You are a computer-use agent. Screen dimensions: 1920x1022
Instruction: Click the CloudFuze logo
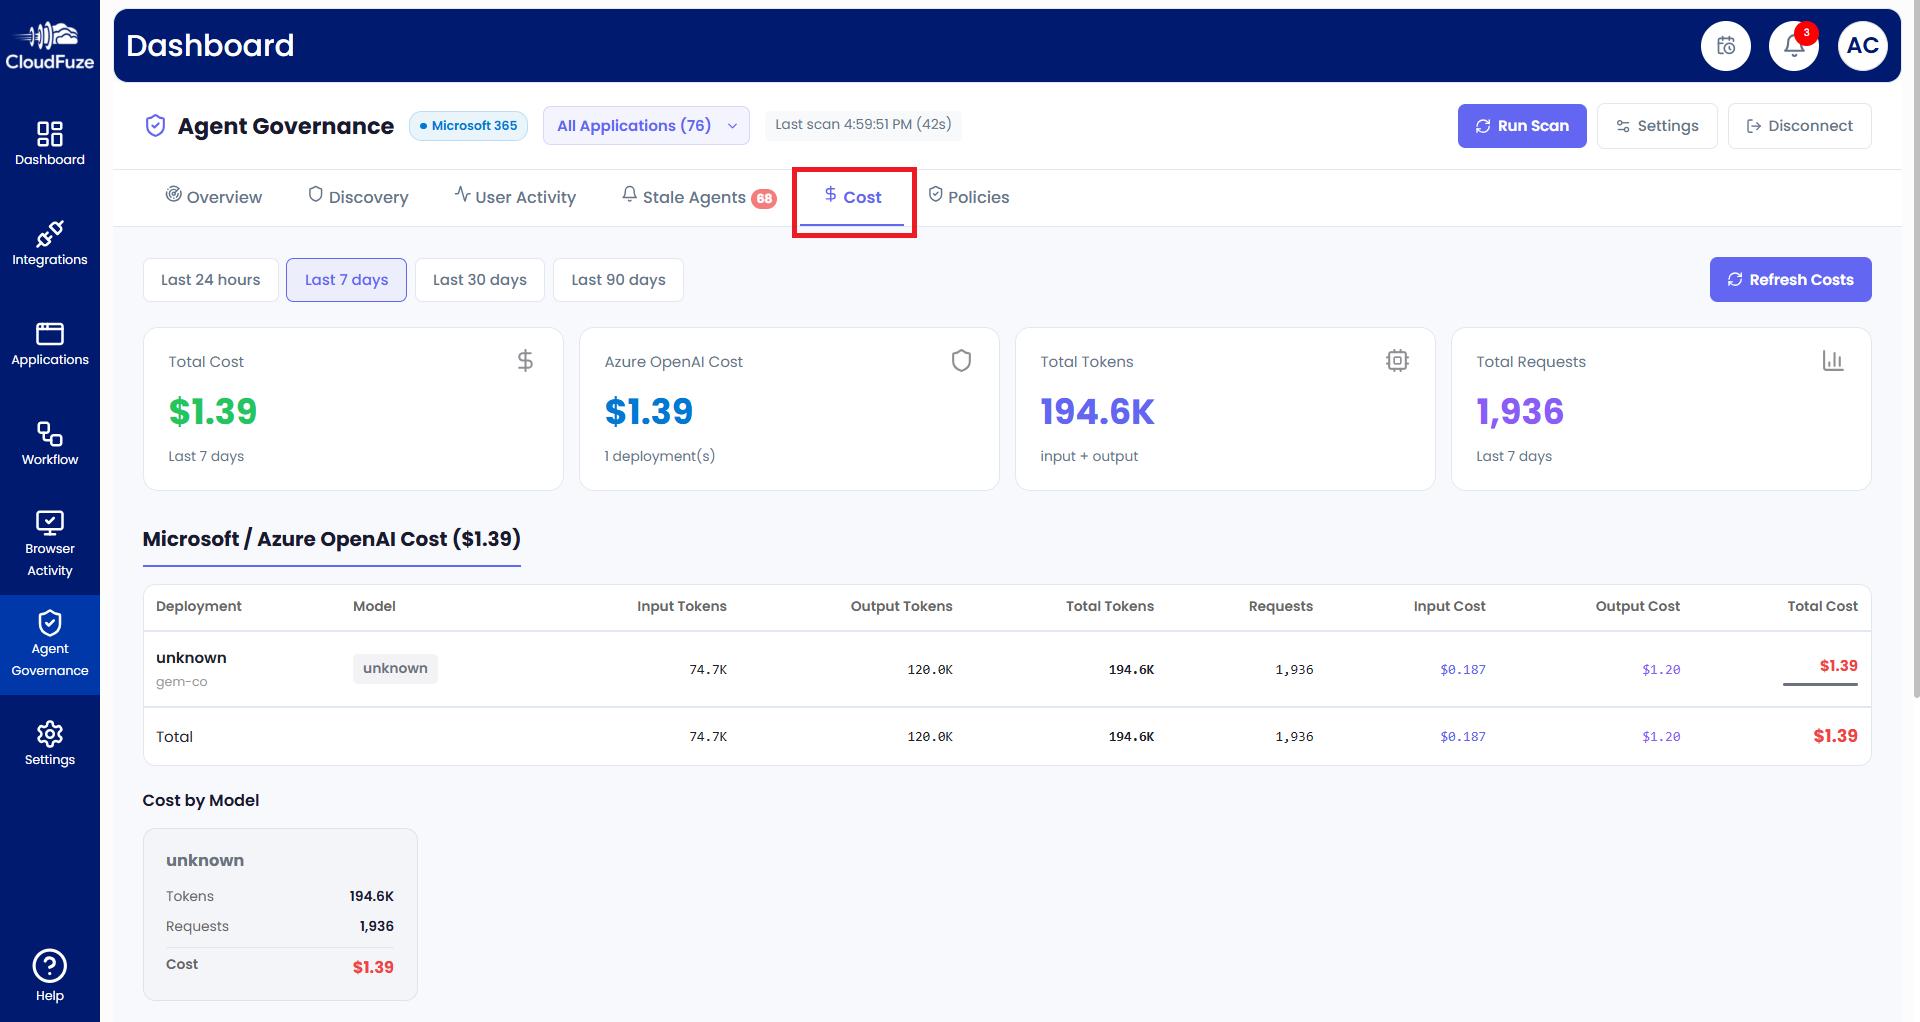[50, 46]
